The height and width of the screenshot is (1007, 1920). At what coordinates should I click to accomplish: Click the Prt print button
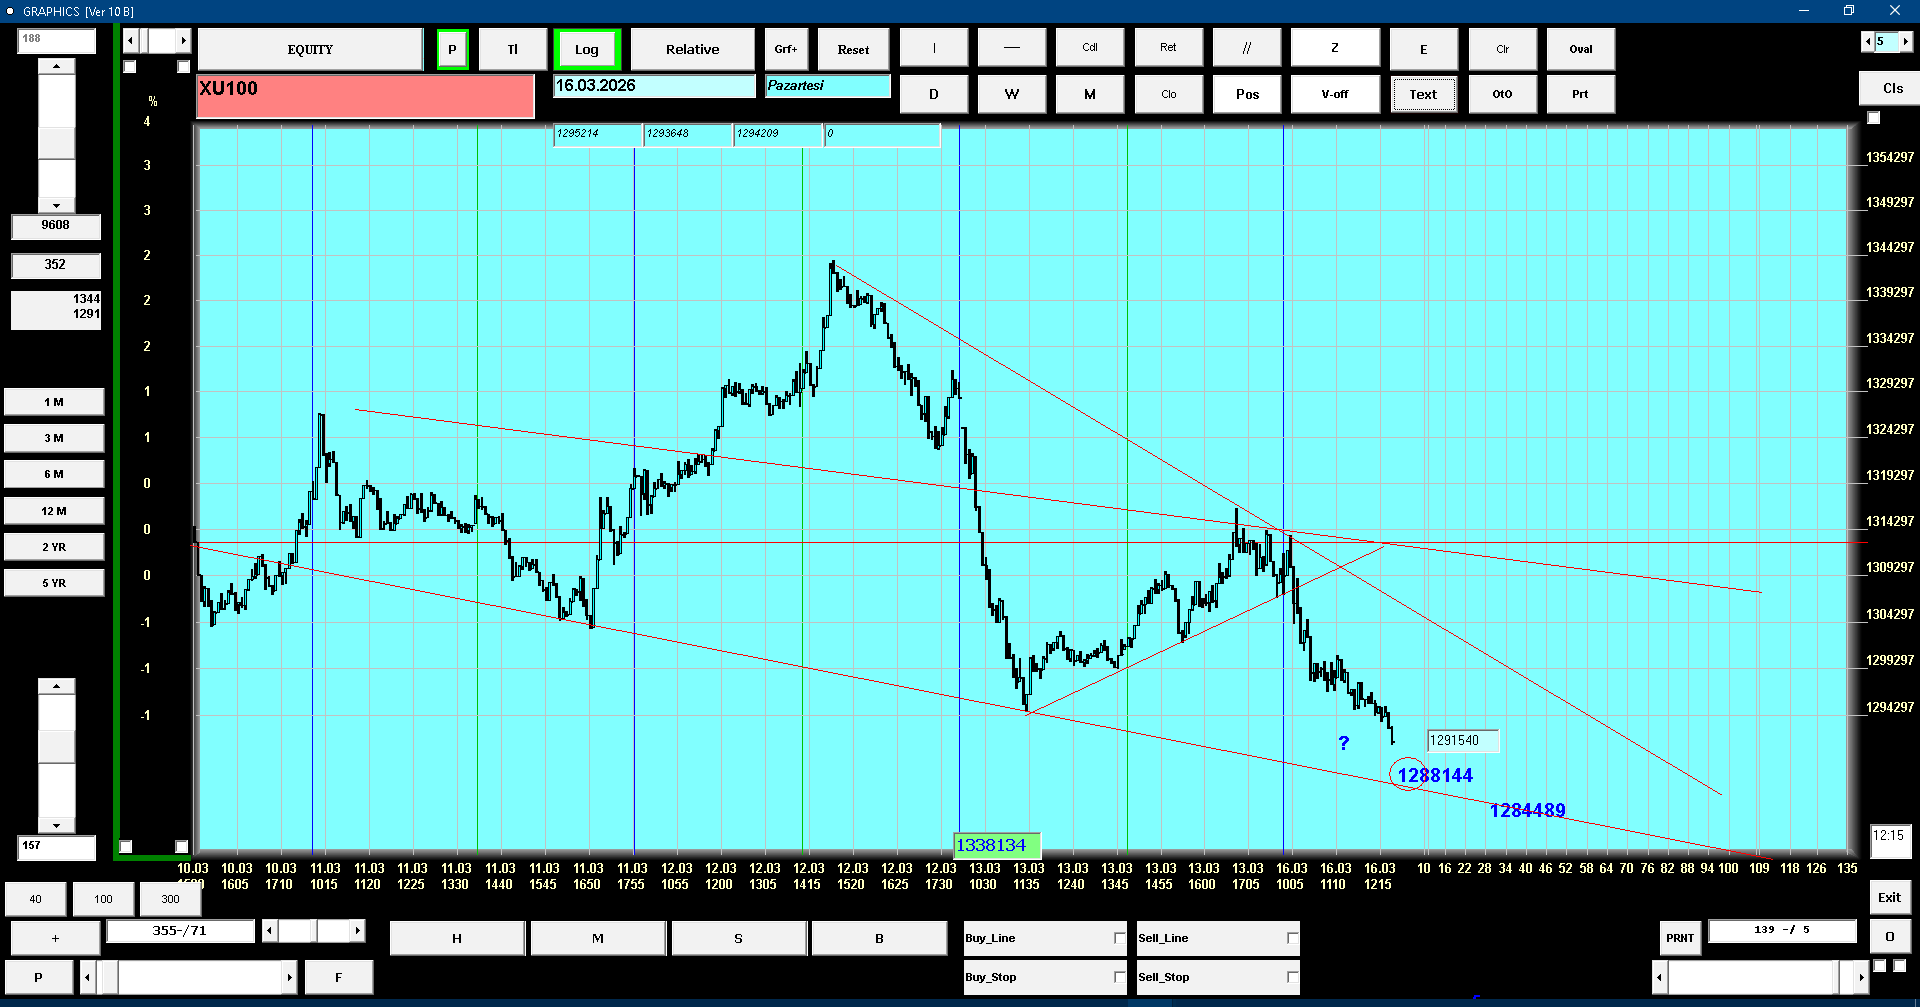click(1580, 94)
